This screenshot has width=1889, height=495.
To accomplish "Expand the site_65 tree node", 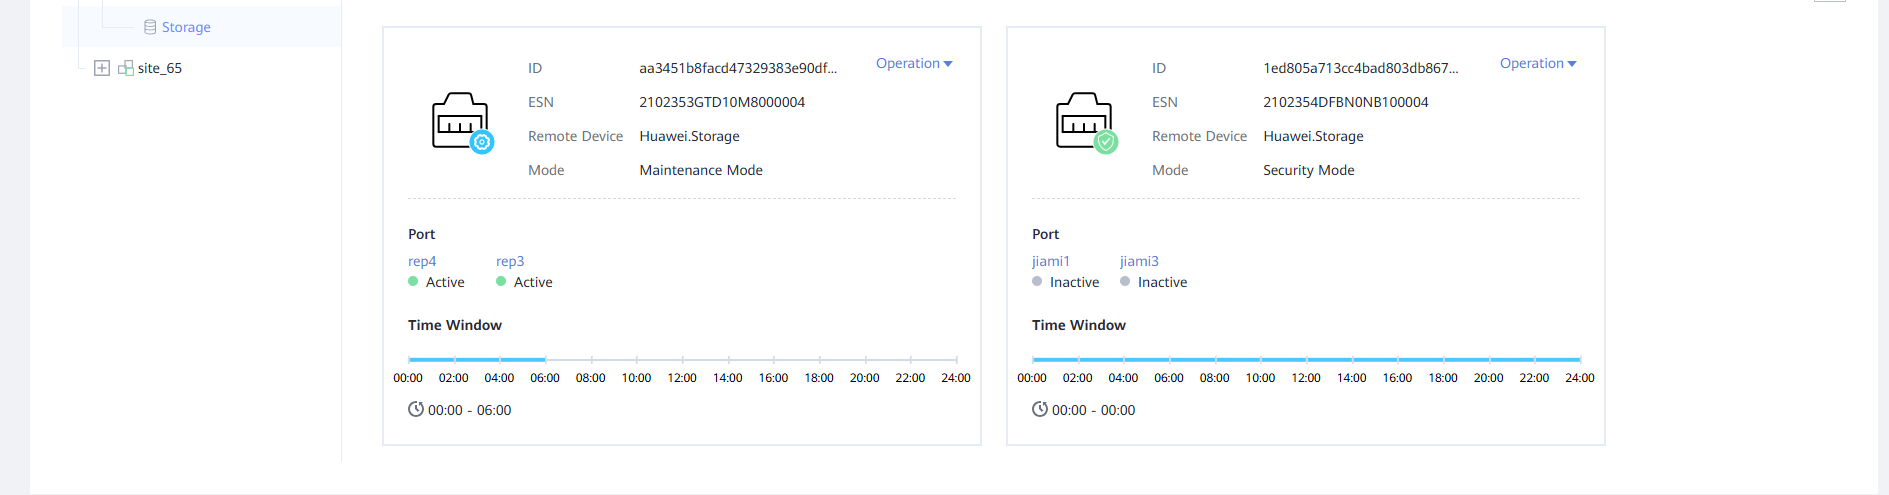I will coord(101,68).
